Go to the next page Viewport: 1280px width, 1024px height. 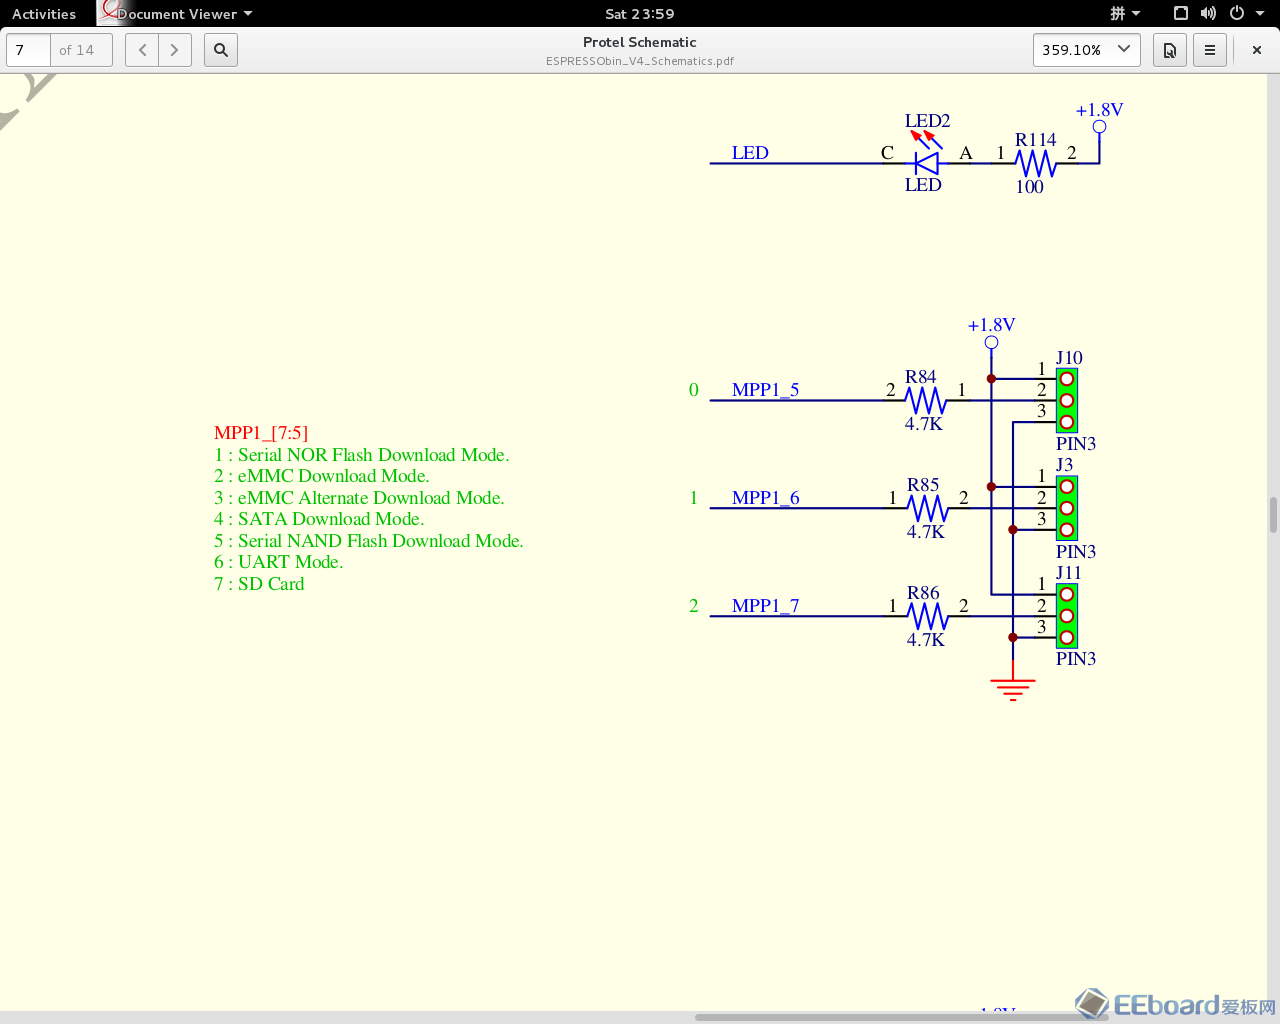[x=175, y=50]
